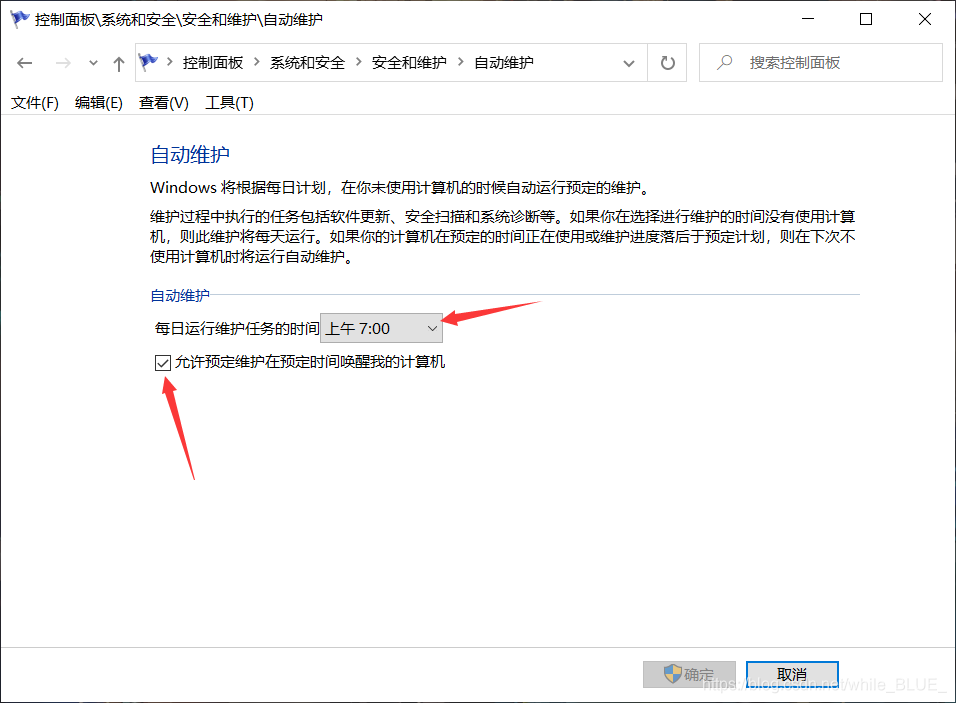
Task: Select 自动维护 in the address breadcrumb
Action: [x=504, y=63]
